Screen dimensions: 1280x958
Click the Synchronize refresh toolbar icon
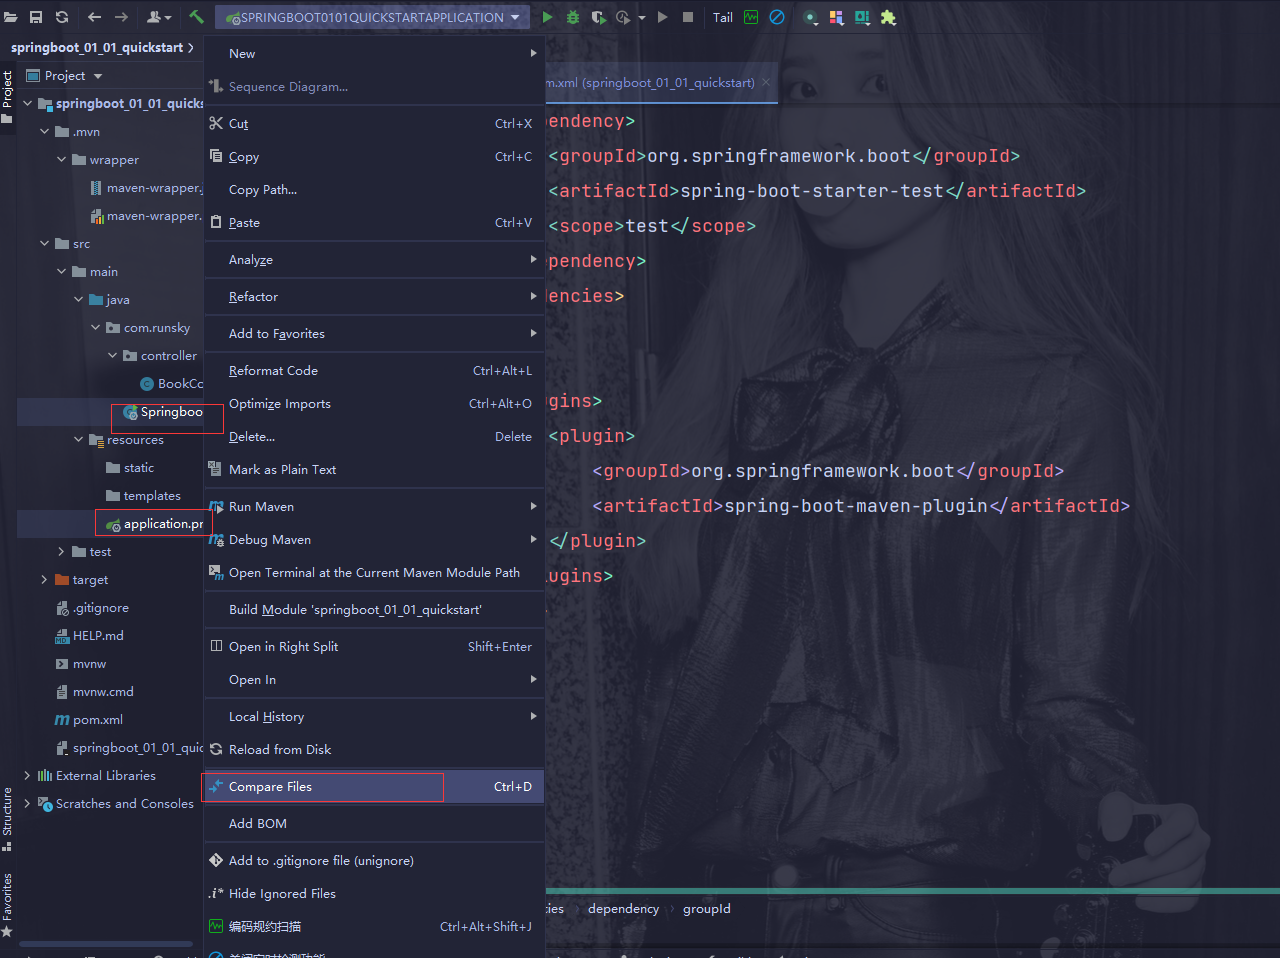coord(62,17)
